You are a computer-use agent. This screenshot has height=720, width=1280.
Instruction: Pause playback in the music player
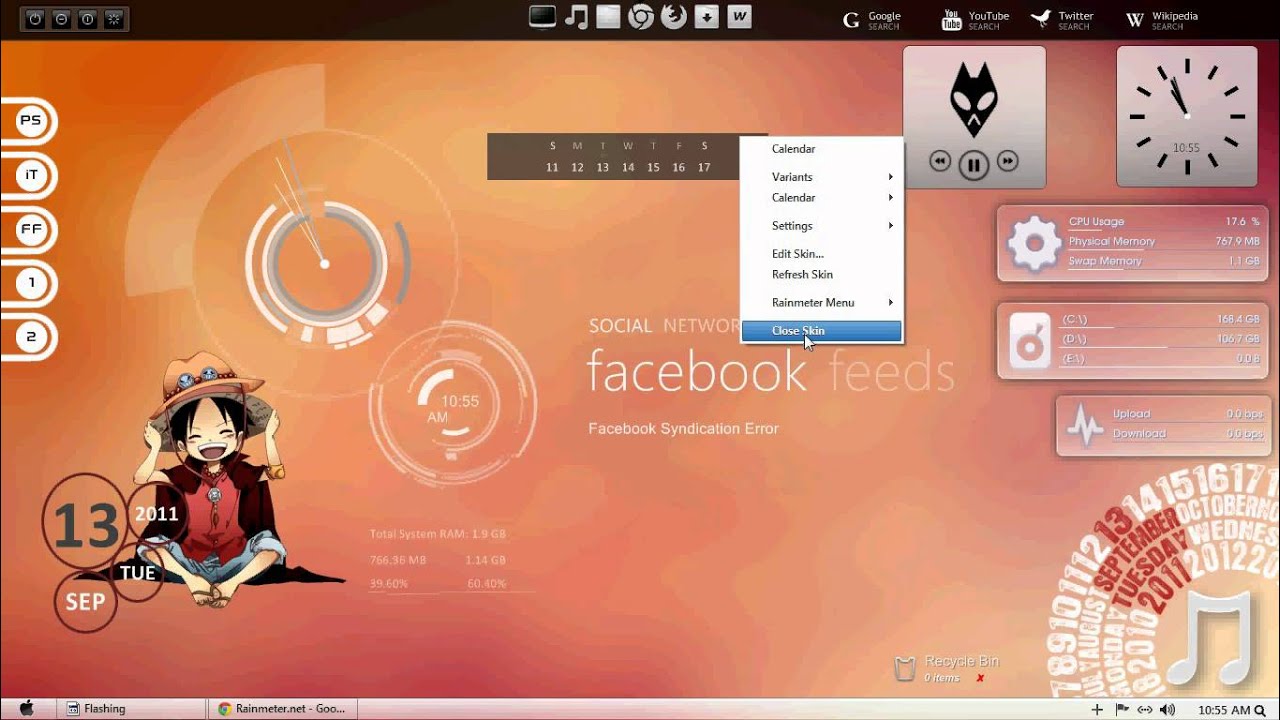click(974, 164)
